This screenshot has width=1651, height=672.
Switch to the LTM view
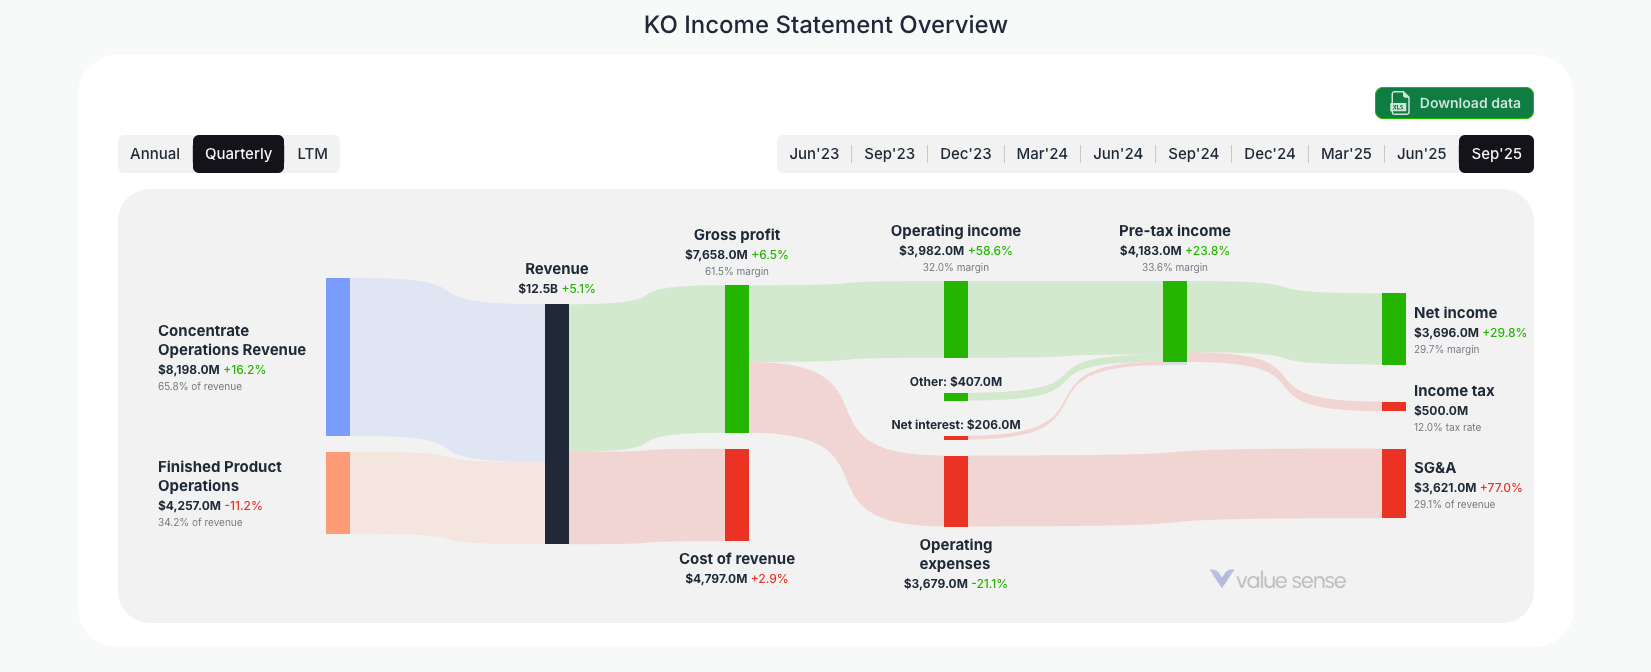click(312, 153)
